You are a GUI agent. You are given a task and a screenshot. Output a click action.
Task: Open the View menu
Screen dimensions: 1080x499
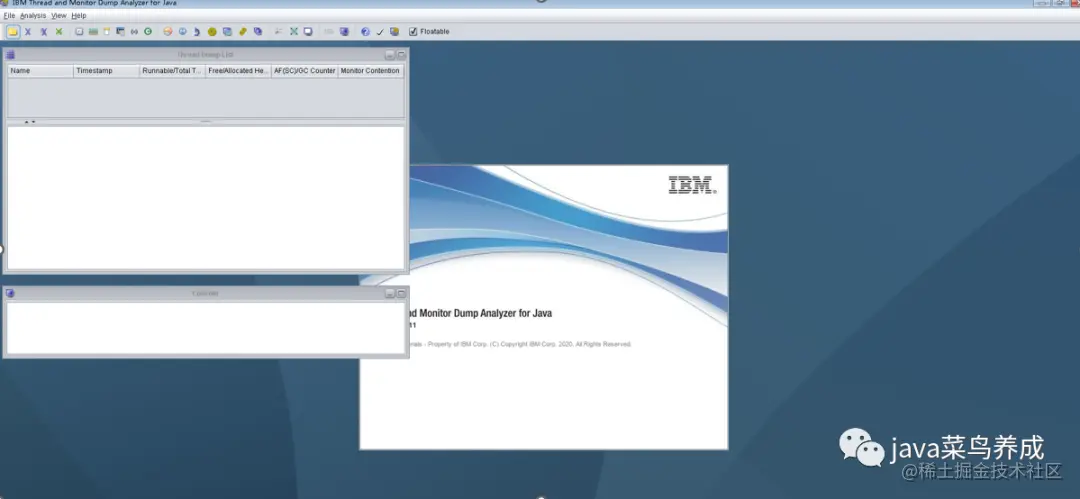coord(59,15)
